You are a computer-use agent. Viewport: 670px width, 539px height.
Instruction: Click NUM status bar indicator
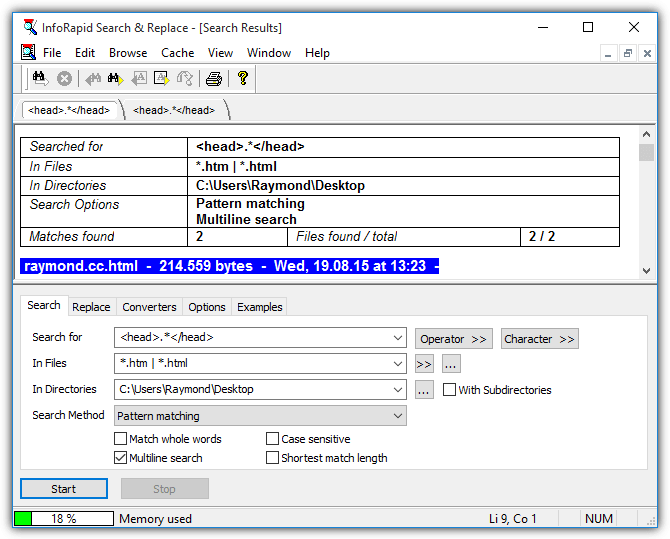tap(599, 518)
